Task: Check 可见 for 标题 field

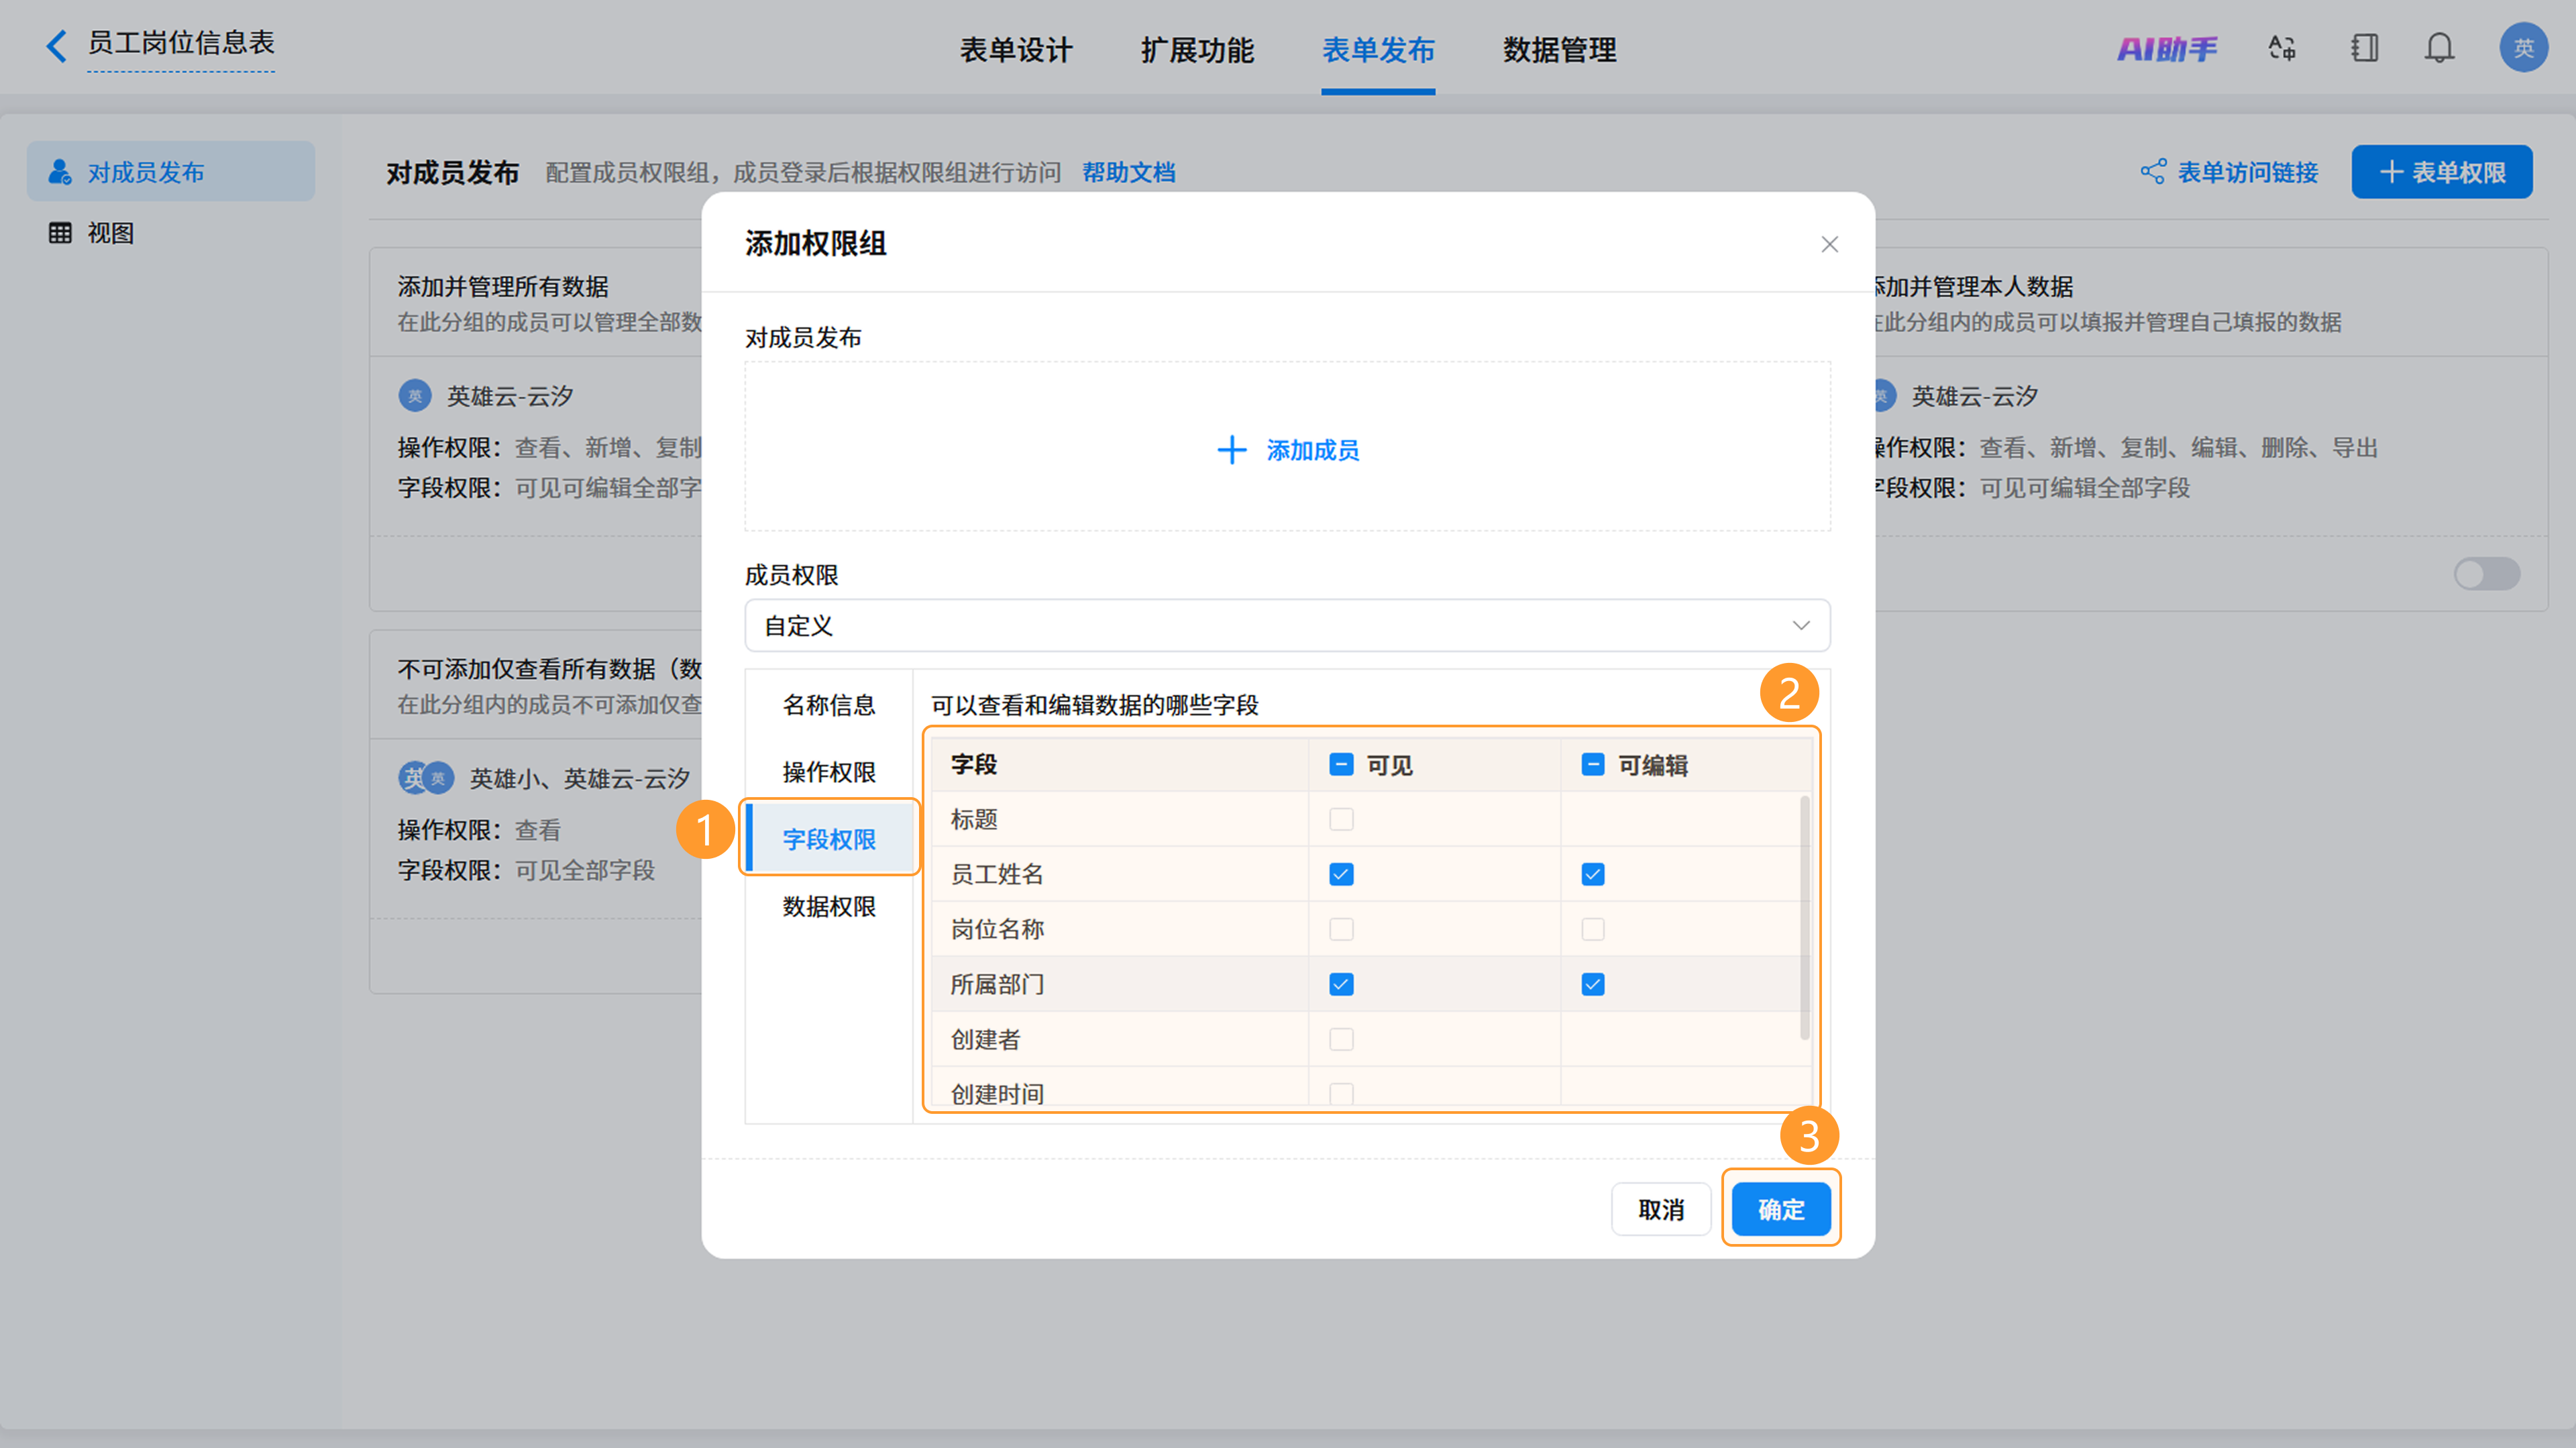Action: [1341, 819]
